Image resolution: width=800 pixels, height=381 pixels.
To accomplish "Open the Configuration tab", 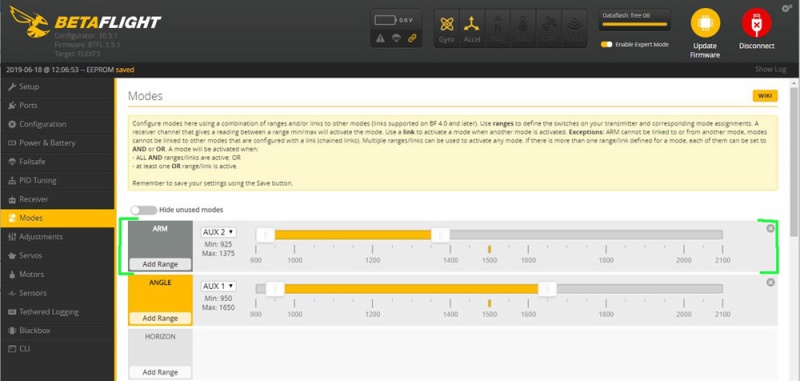I will point(57,124).
